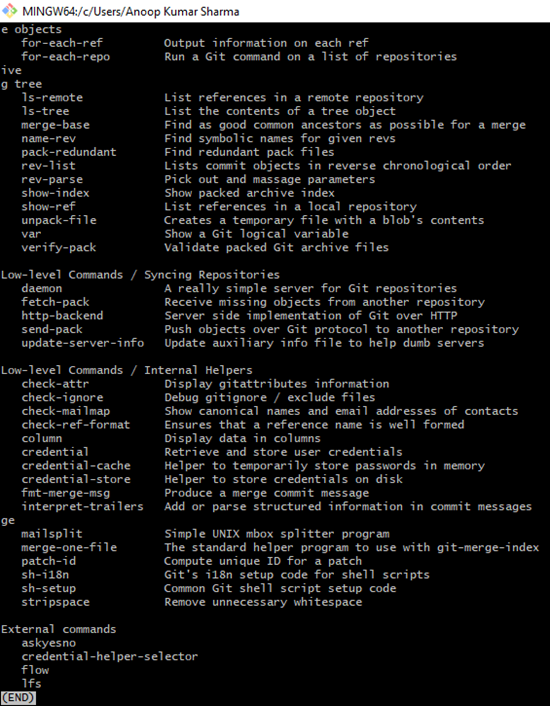Click the 'lfs' external command
Screen dimensions: 550x706
(x=32, y=683)
